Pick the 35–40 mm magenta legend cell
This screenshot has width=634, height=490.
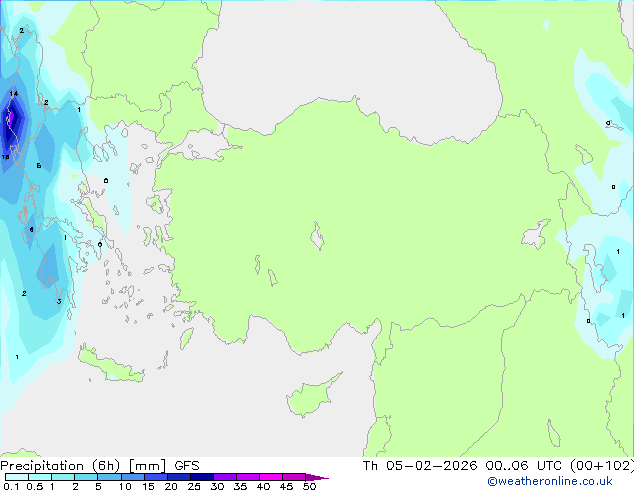click(x=248, y=477)
